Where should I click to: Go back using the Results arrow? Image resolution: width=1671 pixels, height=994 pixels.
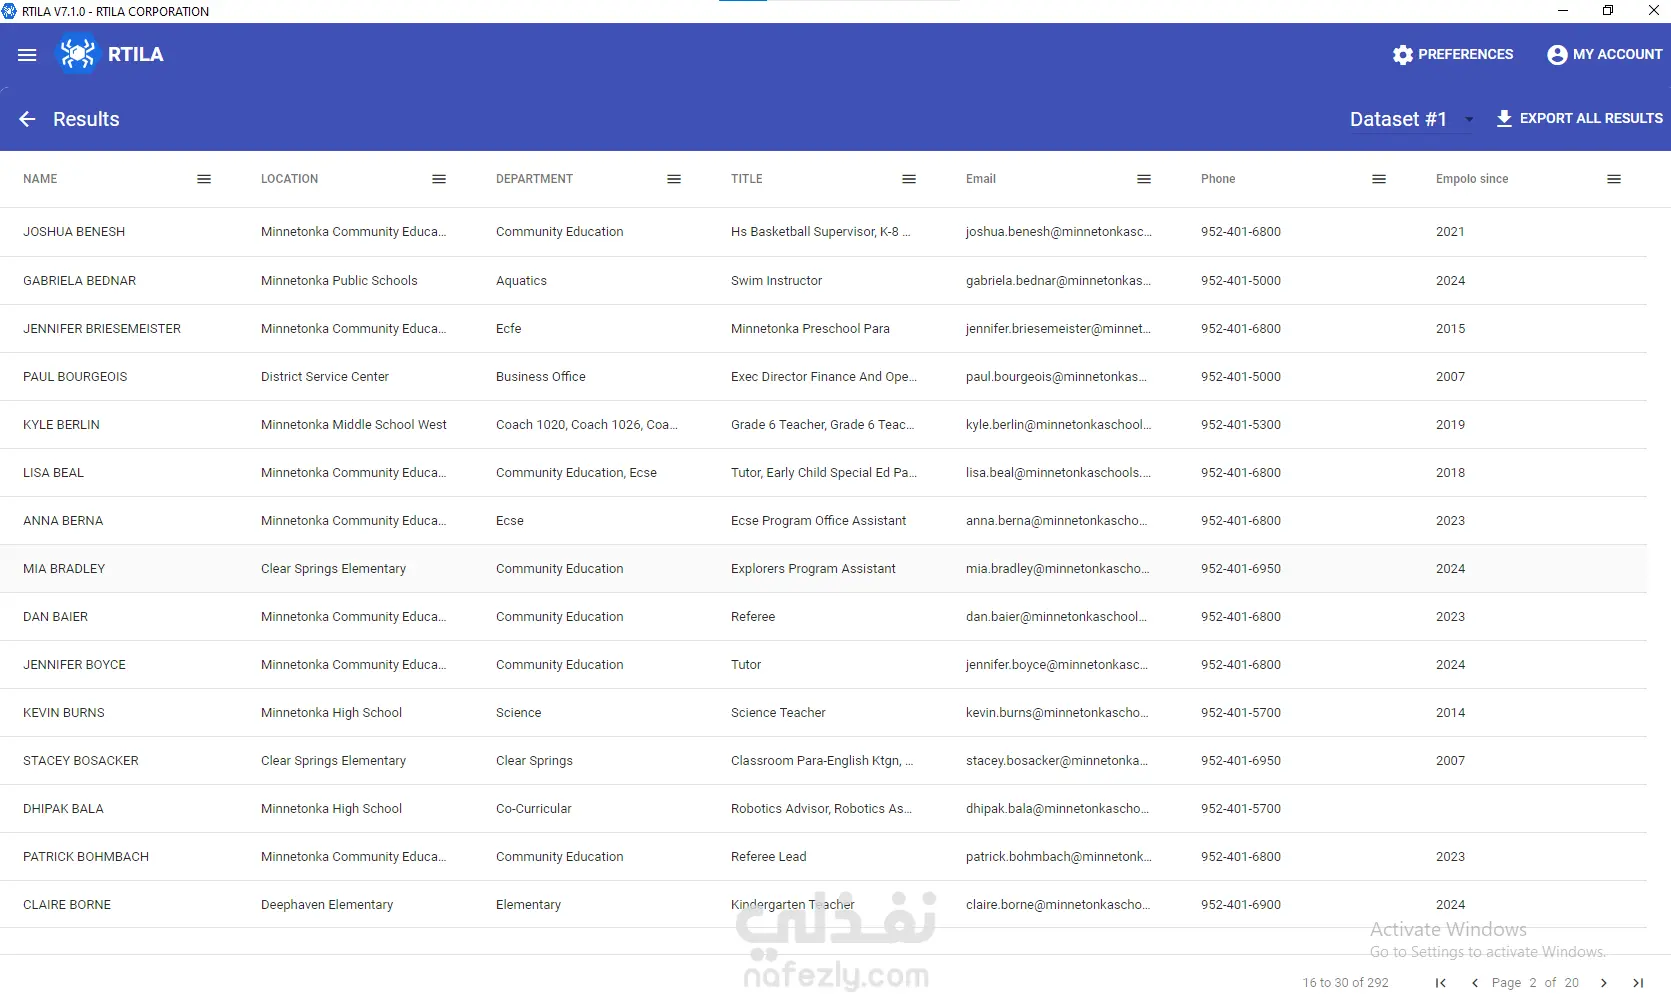point(27,119)
